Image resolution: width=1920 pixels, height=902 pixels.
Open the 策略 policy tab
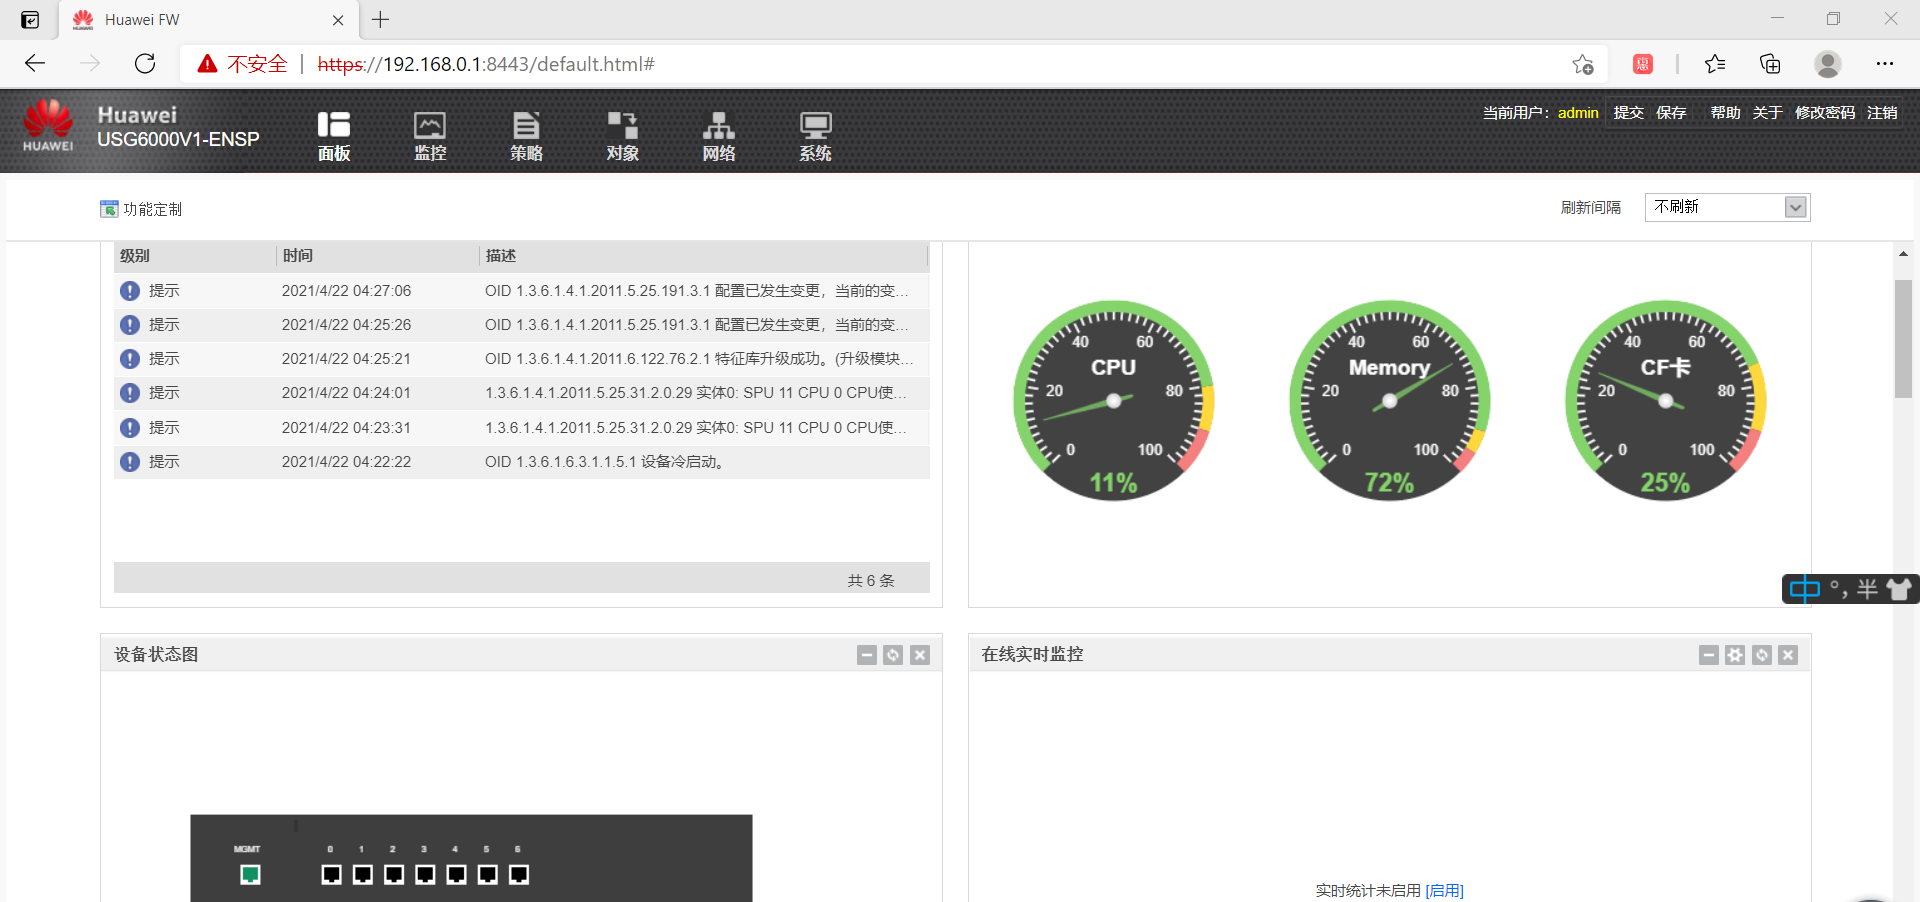click(526, 136)
